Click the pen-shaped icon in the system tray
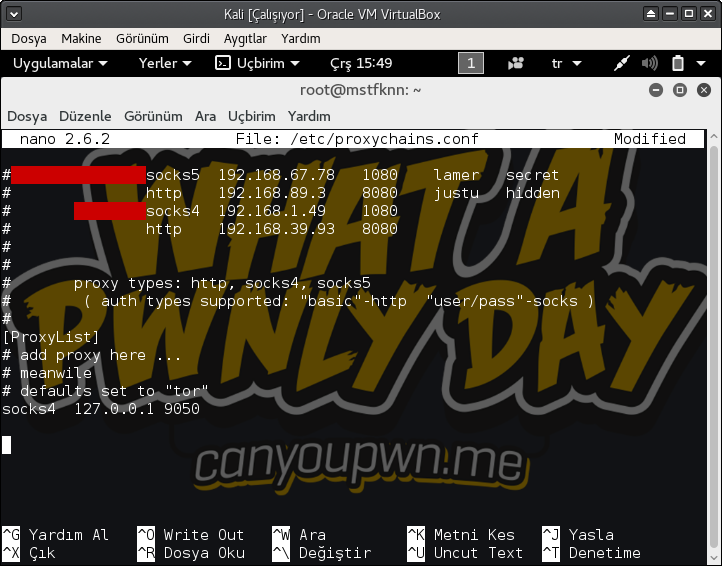 pos(621,63)
